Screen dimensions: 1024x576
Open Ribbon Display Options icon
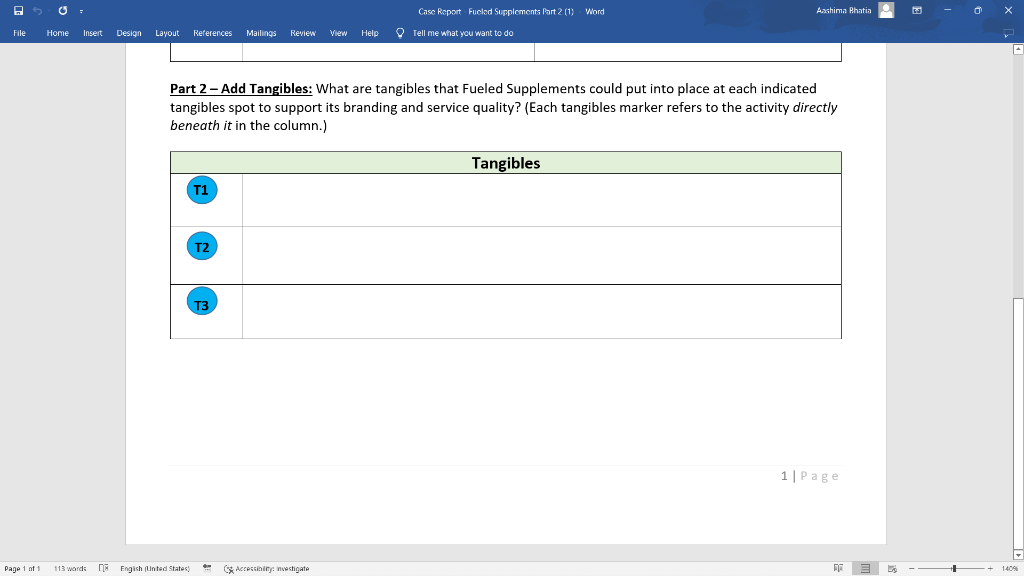pyautogui.click(x=917, y=10)
